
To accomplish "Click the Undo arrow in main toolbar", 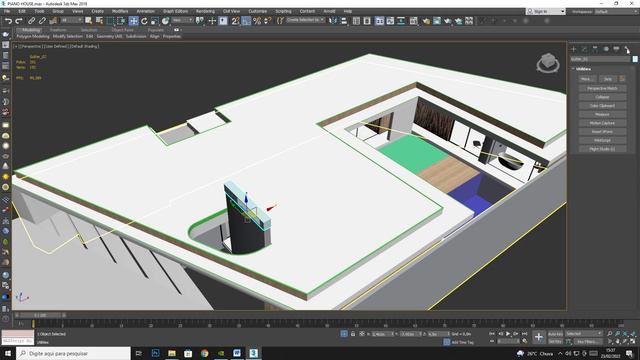I will point(8,21).
